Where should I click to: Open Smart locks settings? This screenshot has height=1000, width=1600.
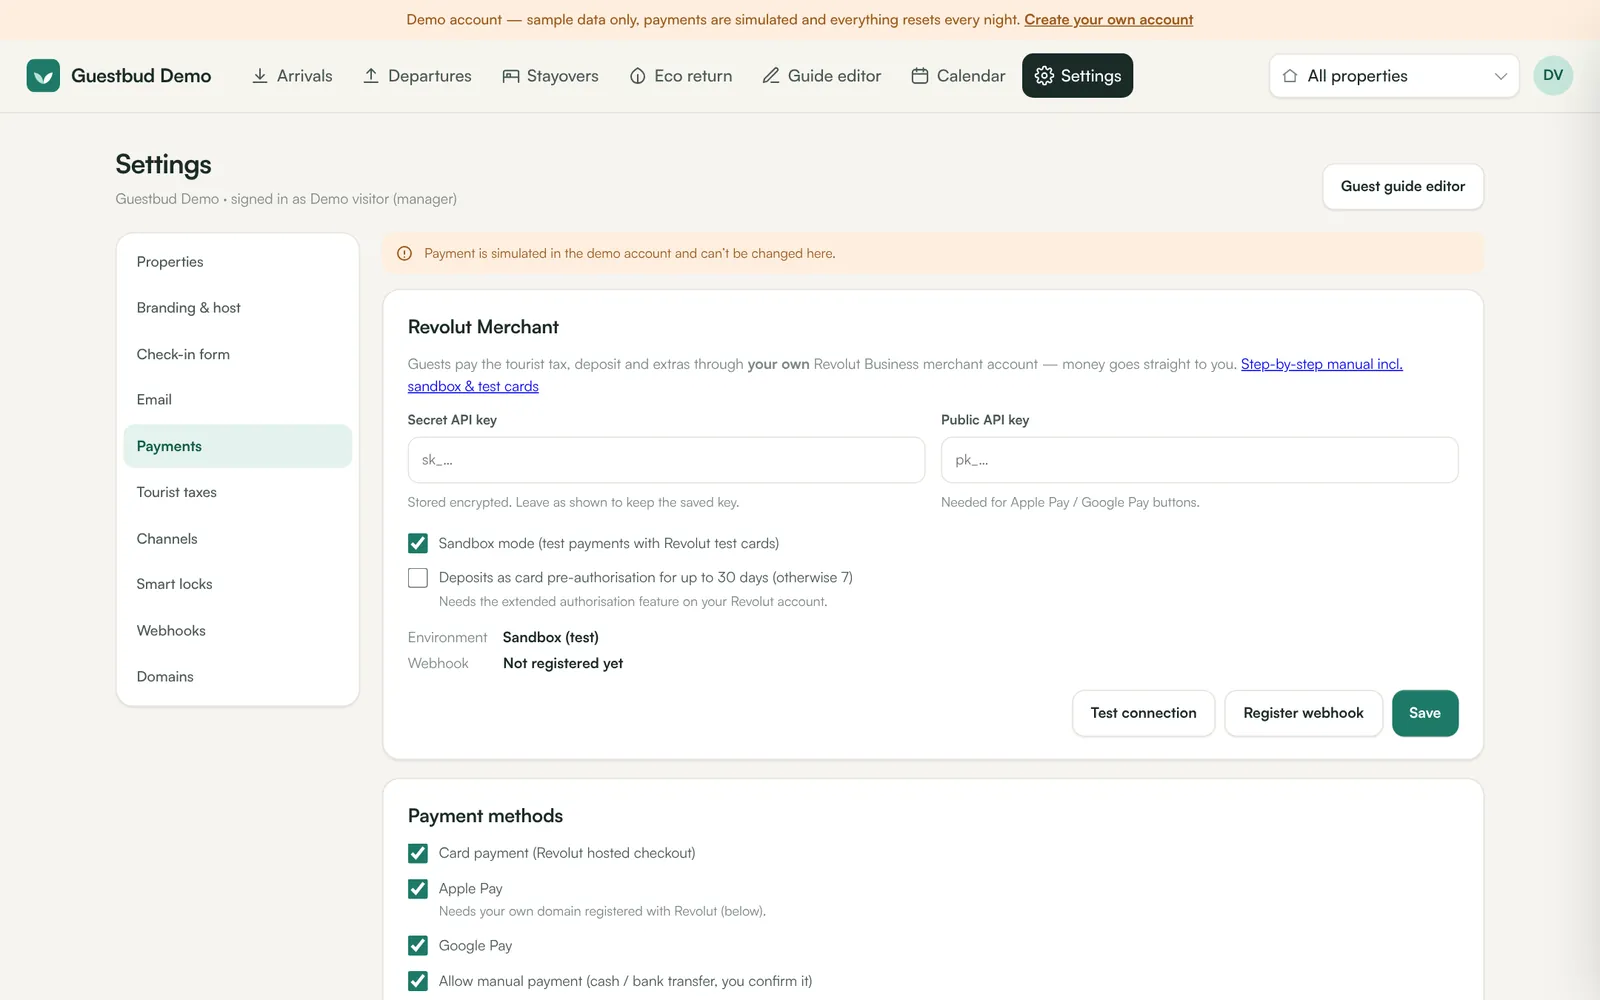[x=238, y=584]
